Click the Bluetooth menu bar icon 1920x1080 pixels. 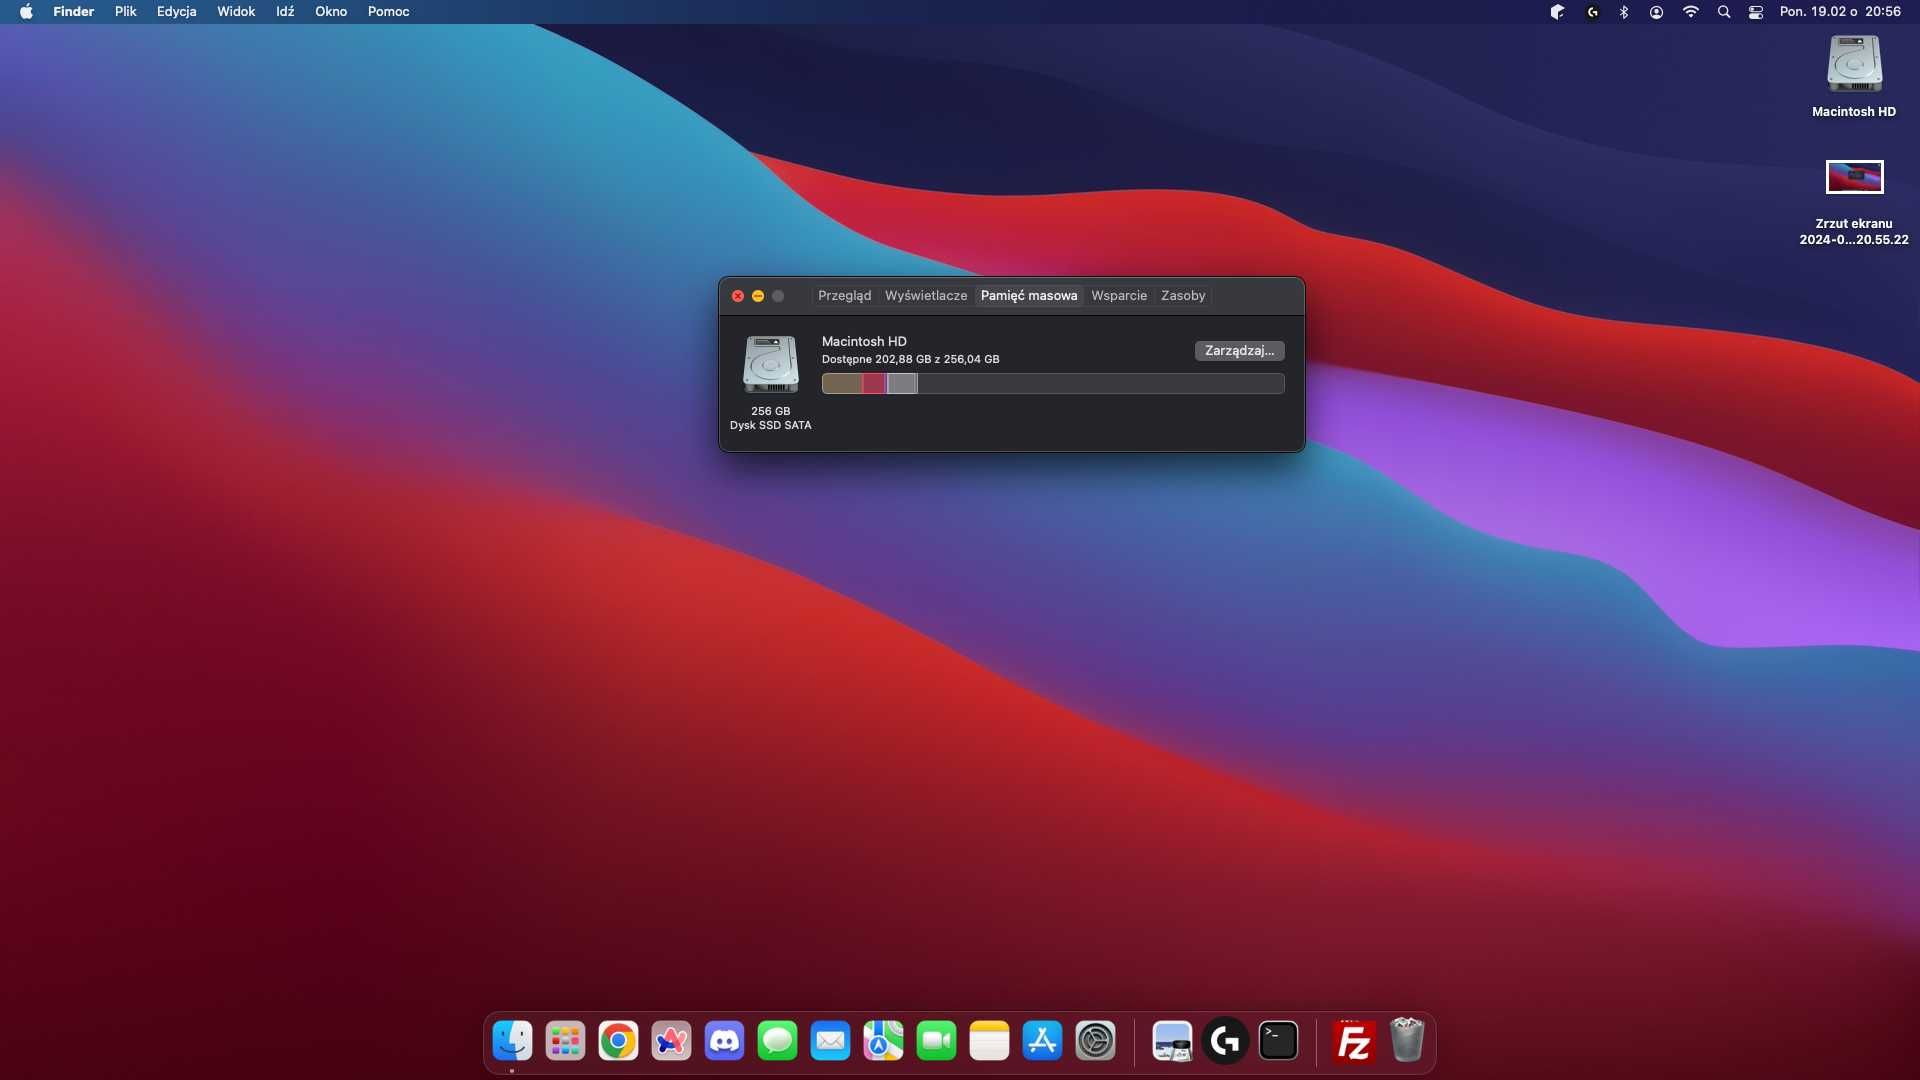(x=1624, y=12)
